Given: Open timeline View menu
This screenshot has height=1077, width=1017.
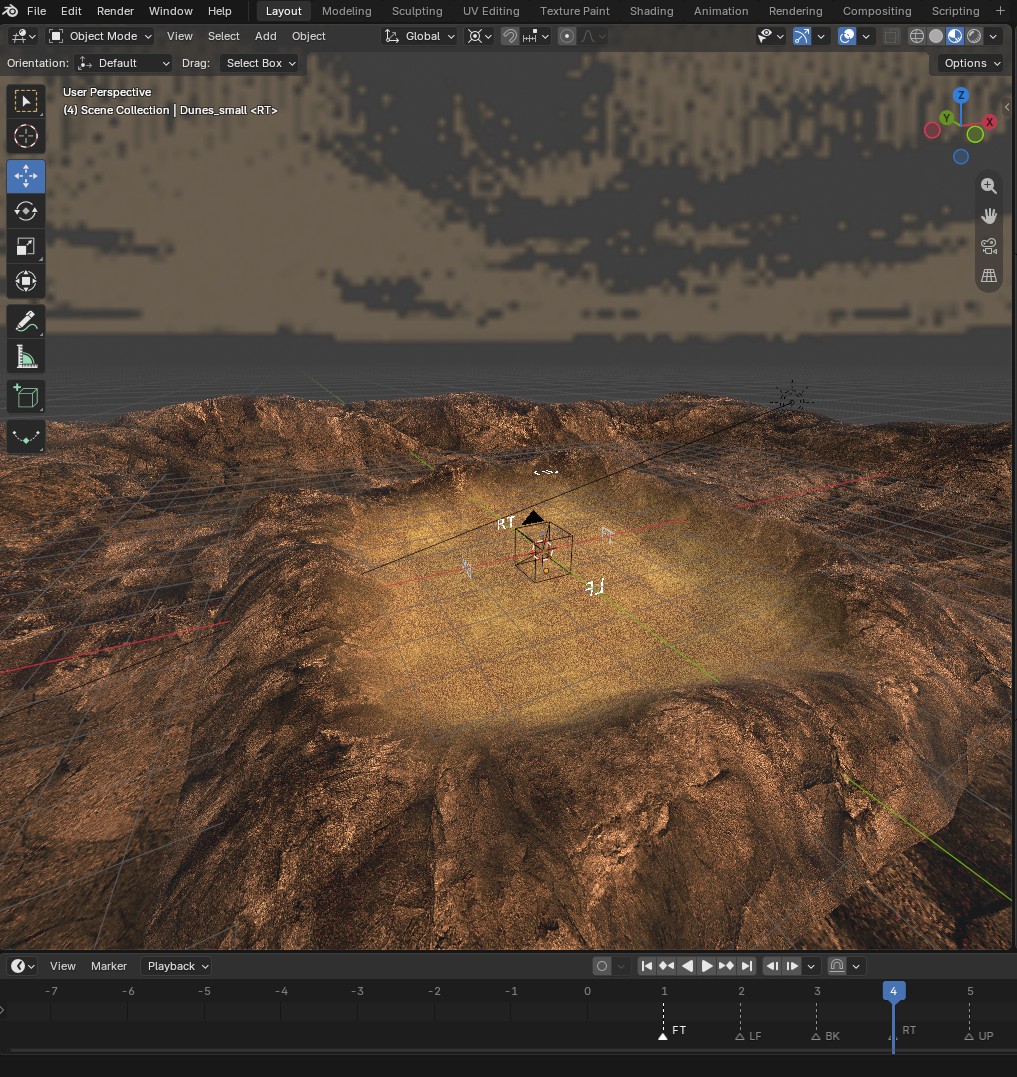Looking at the screenshot, I should tap(62, 966).
